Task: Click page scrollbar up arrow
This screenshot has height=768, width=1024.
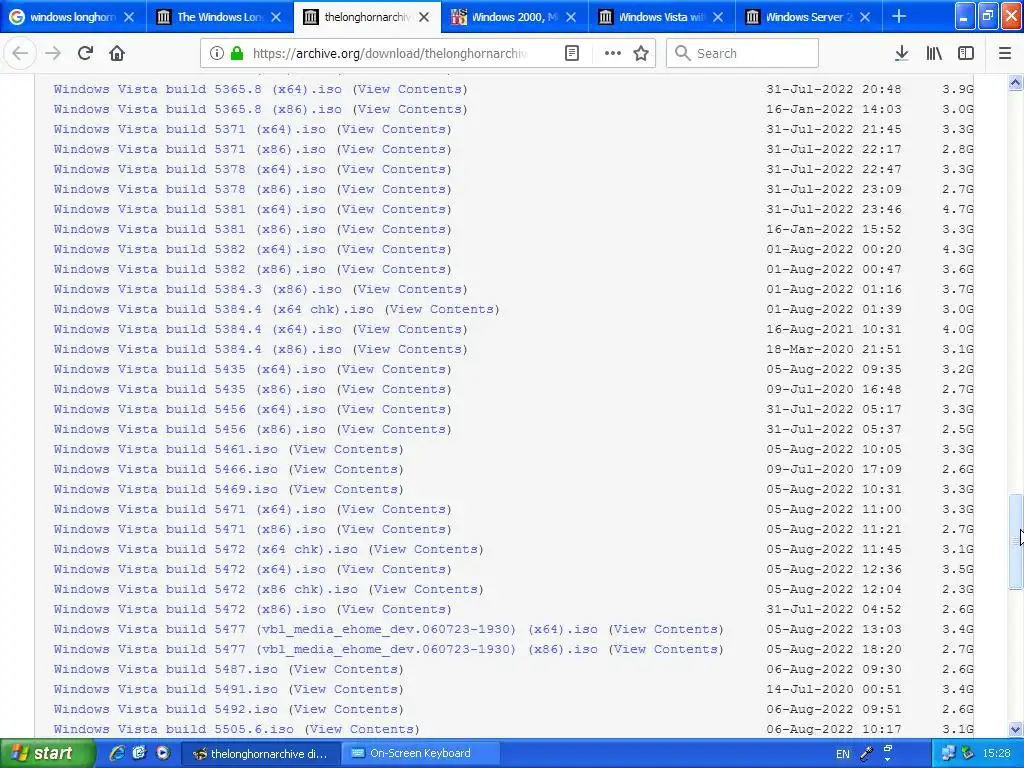Action: click(1016, 82)
